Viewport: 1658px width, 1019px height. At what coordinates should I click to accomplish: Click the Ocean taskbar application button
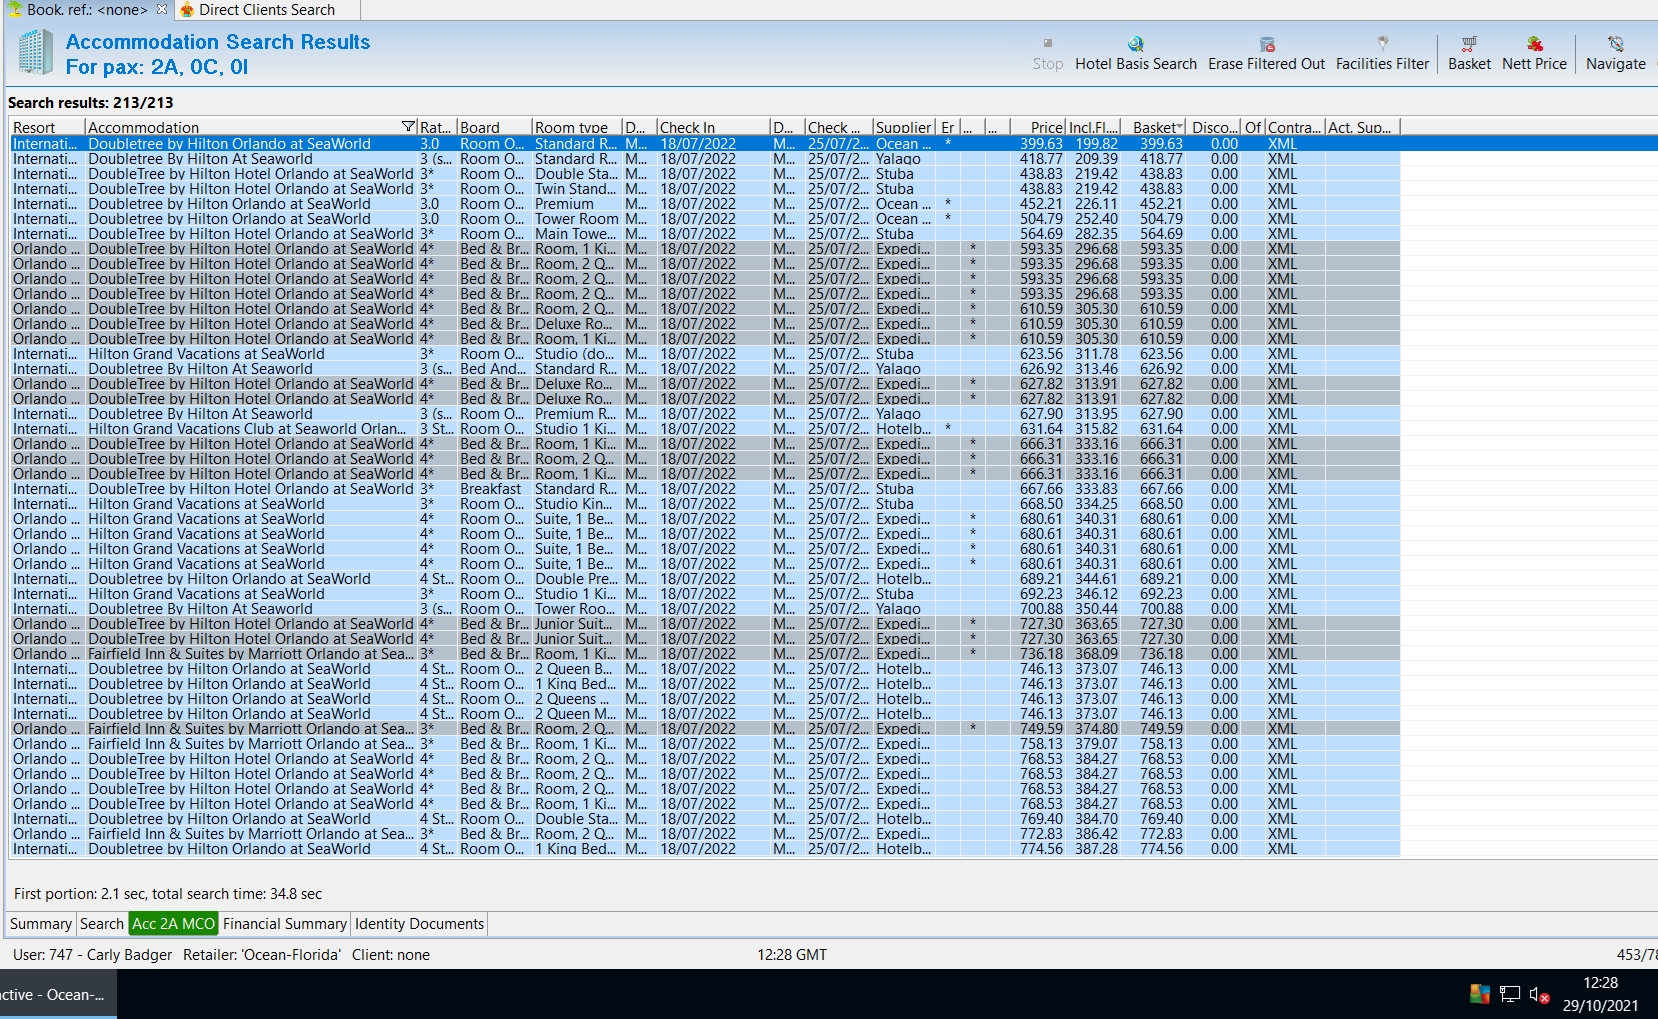point(56,994)
